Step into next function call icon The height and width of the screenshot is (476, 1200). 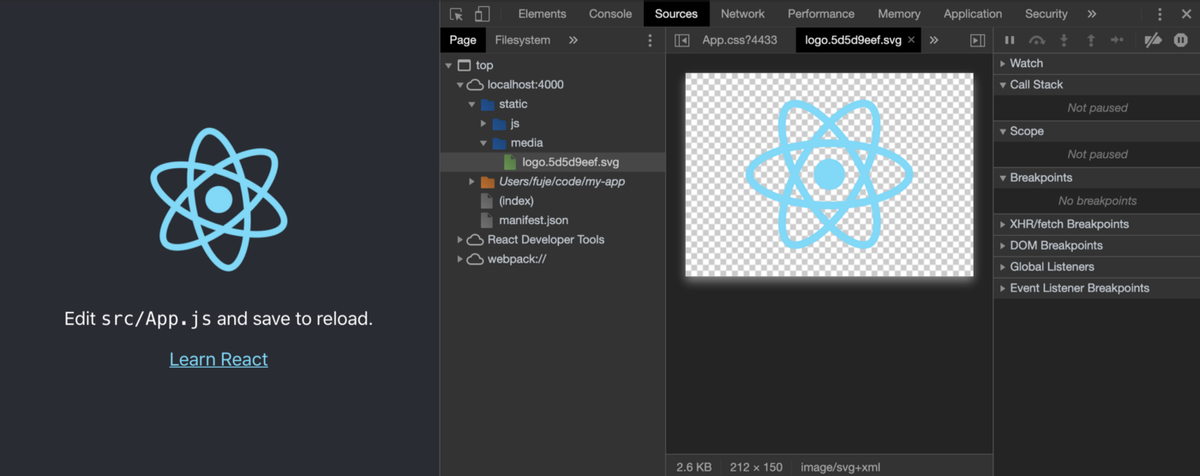1064,40
